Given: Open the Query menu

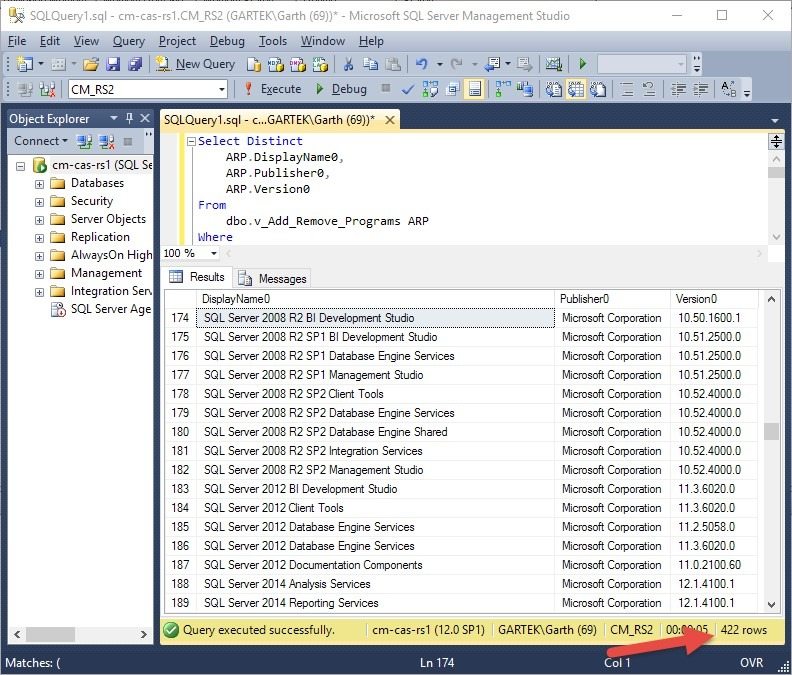Looking at the screenshot, I should [x=128, y=41].
